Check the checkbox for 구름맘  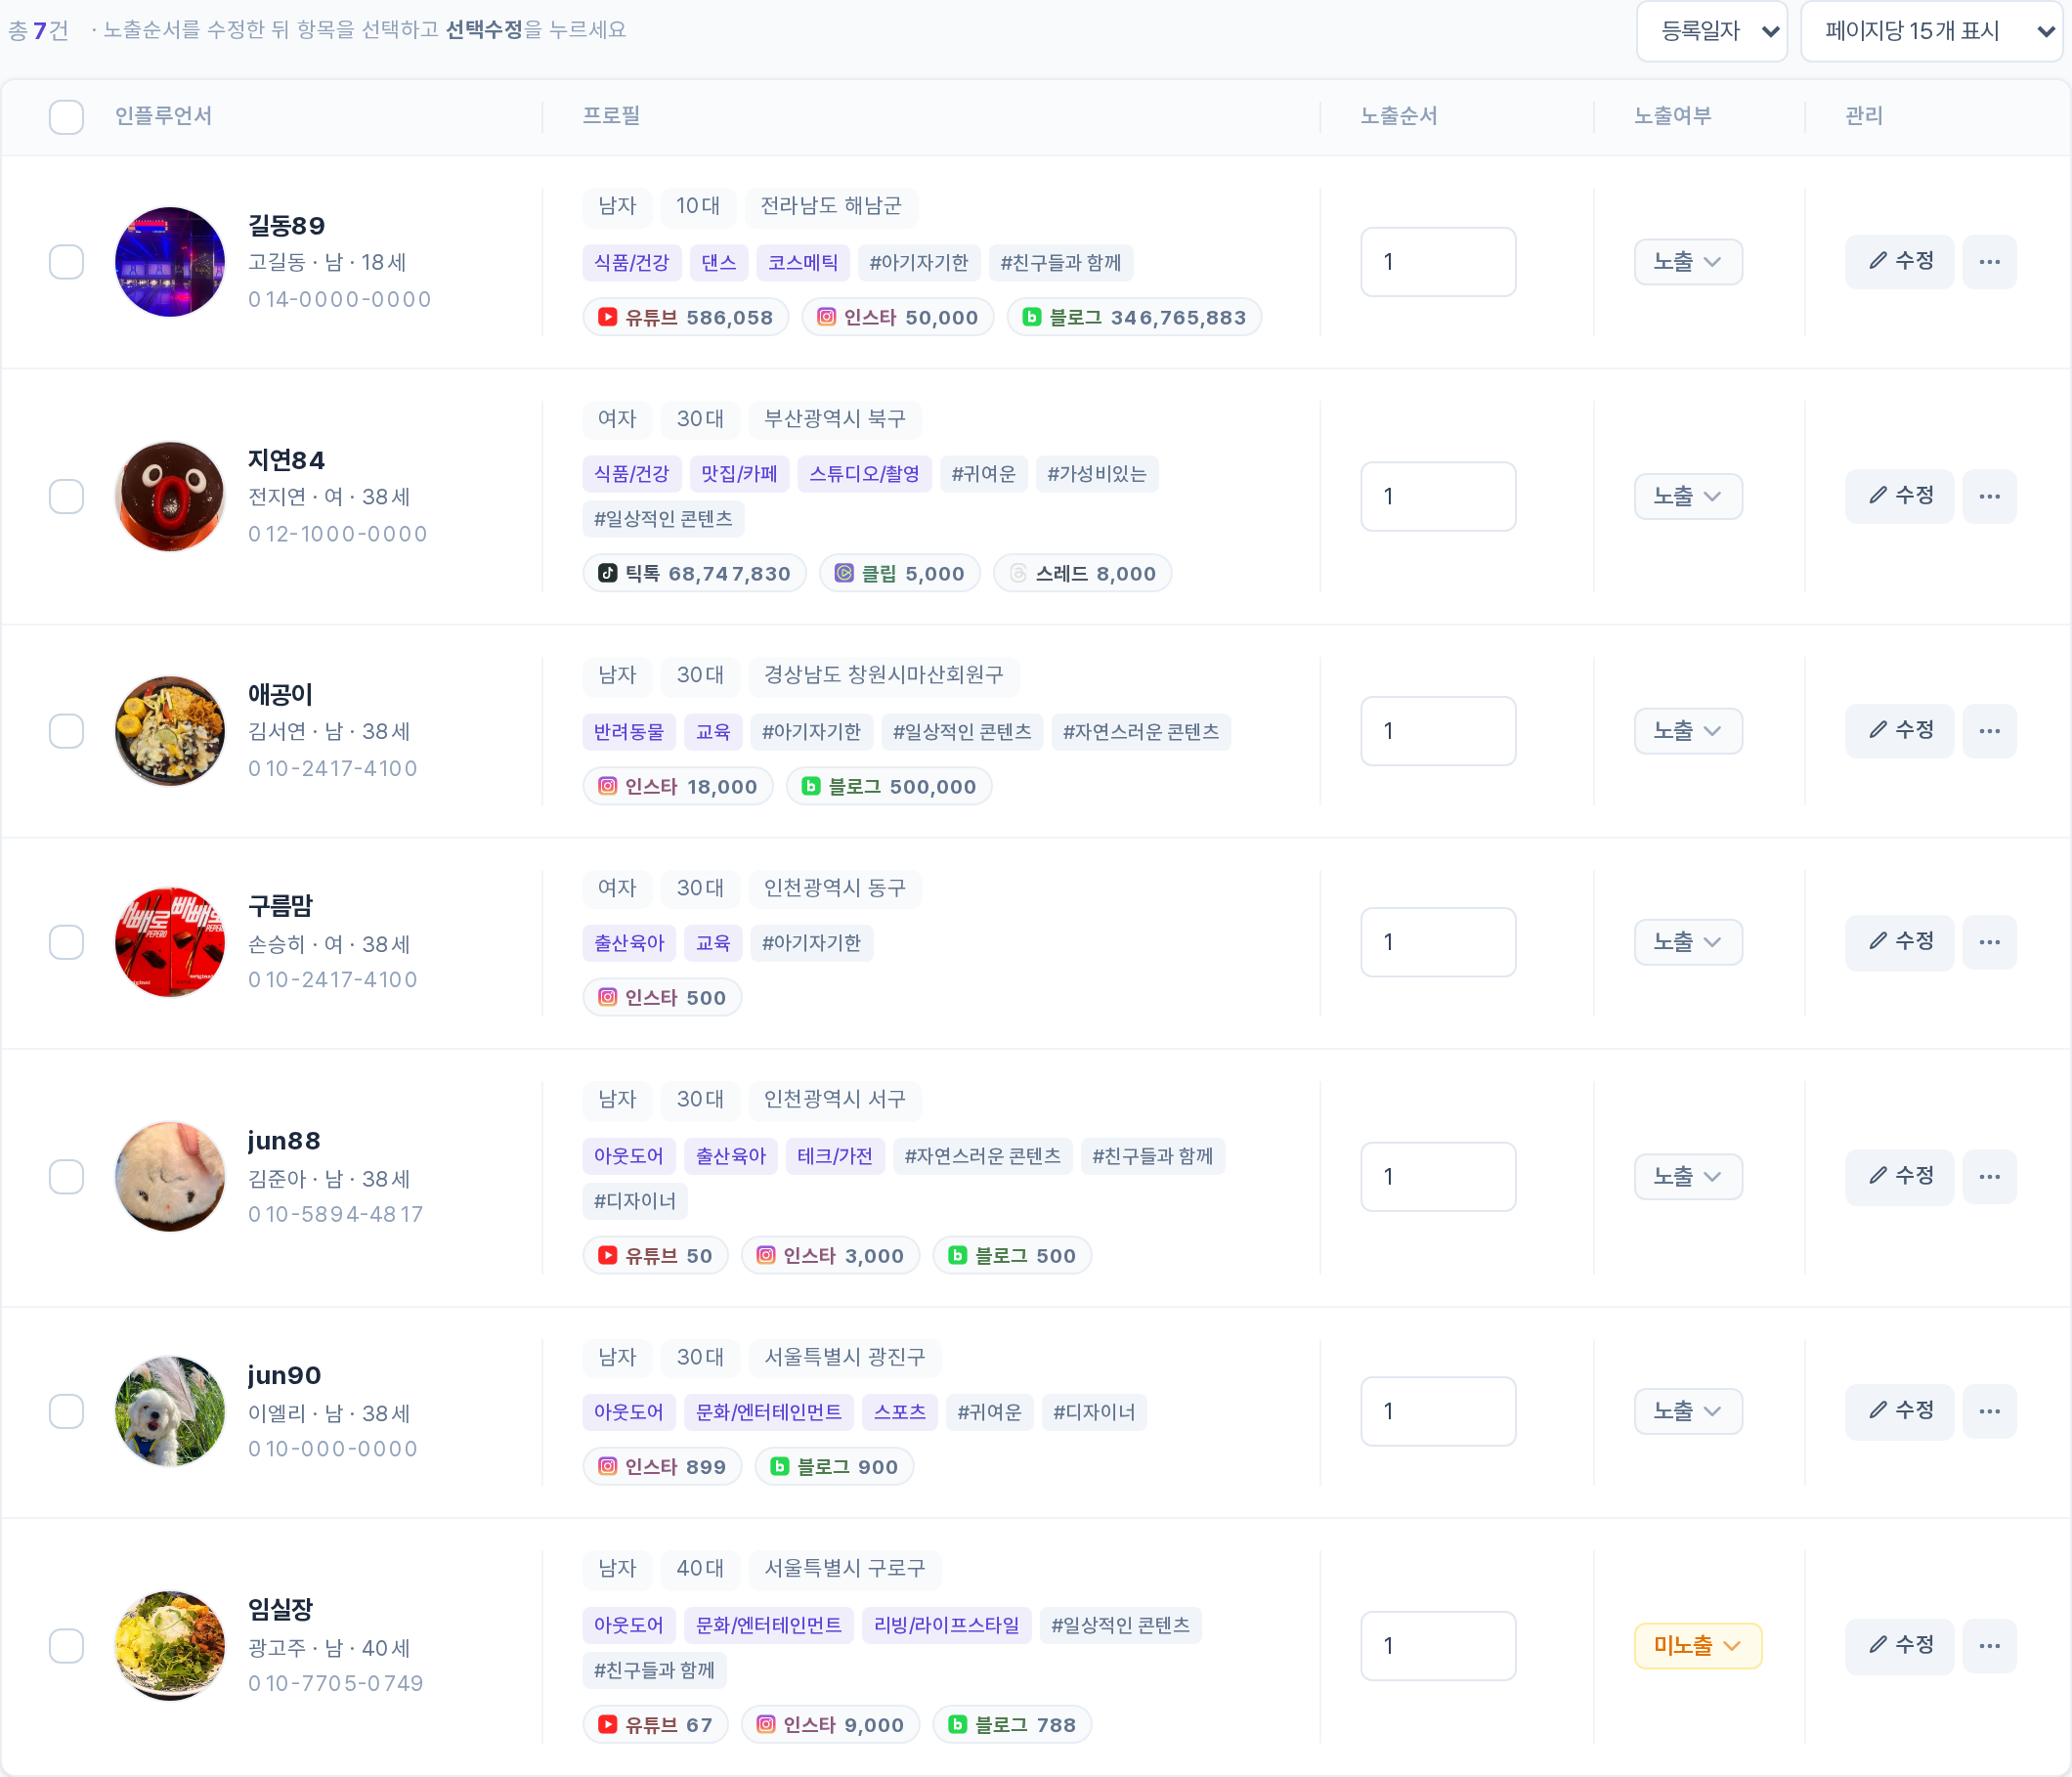tap(67, 943)
